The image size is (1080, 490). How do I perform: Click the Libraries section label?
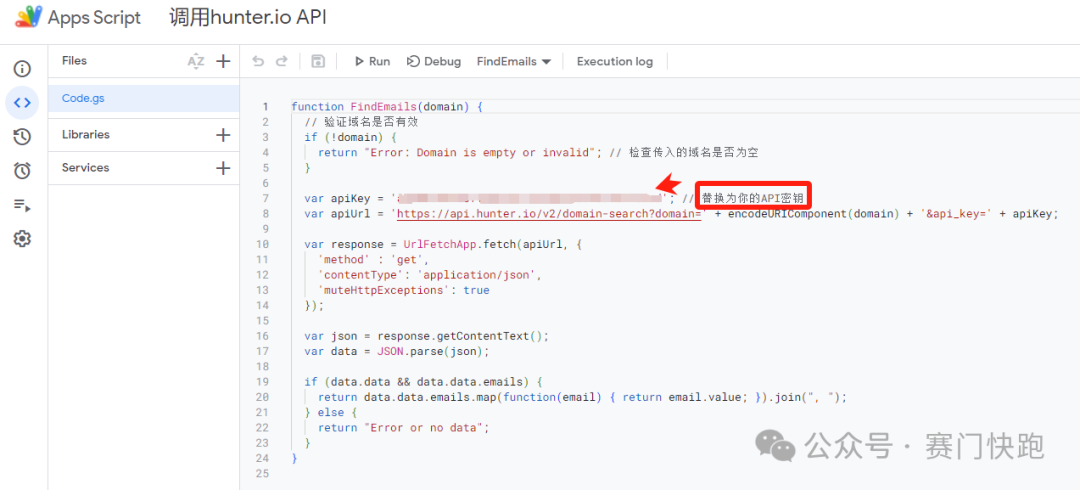[x=85, y=134]
